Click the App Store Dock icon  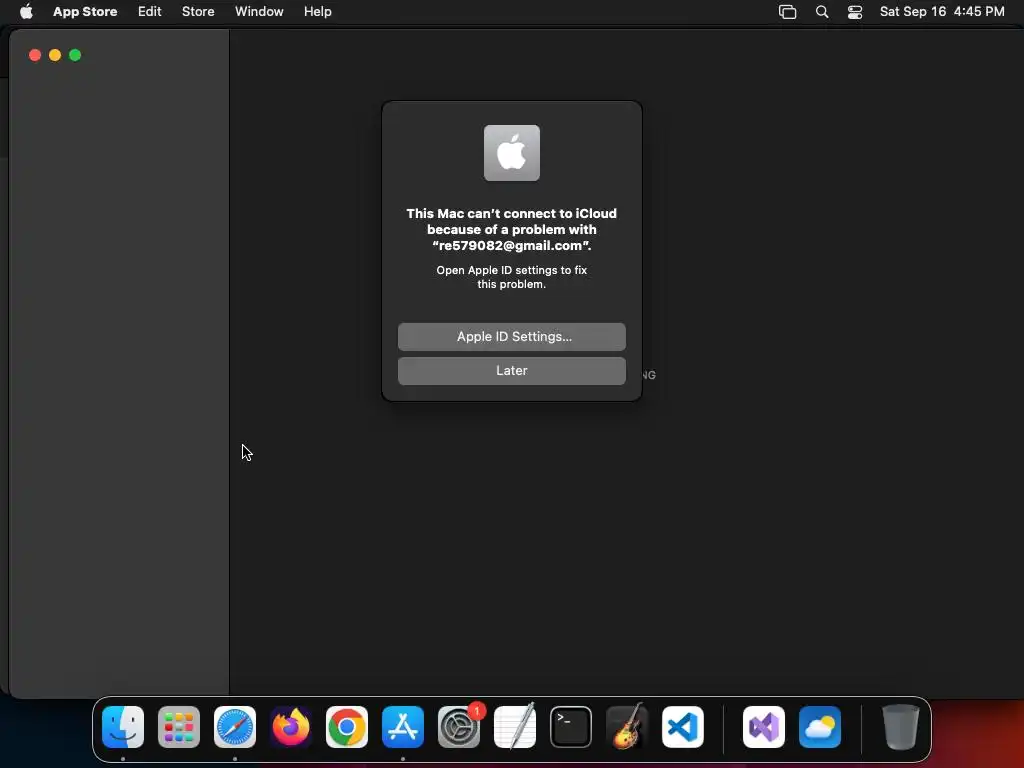tap(403, 727)
